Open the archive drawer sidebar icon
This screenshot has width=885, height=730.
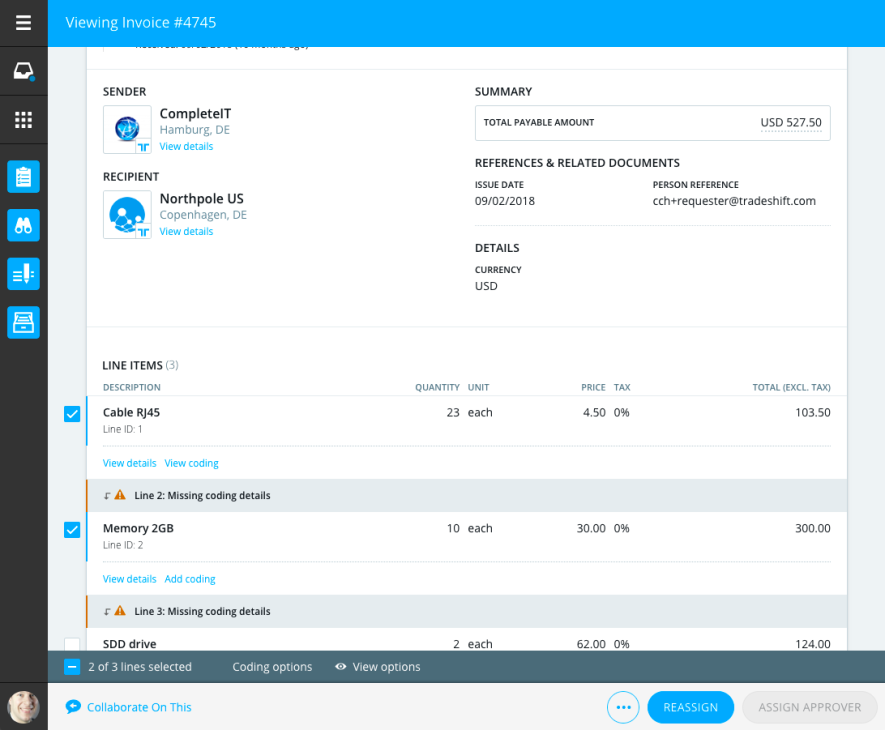23,322
